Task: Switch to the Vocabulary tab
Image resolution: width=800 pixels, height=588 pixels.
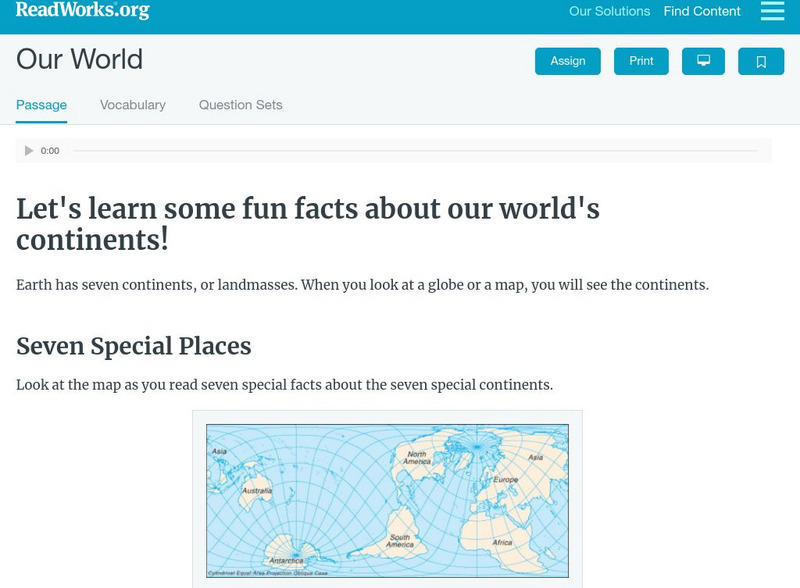Action: tap(133, 104)
